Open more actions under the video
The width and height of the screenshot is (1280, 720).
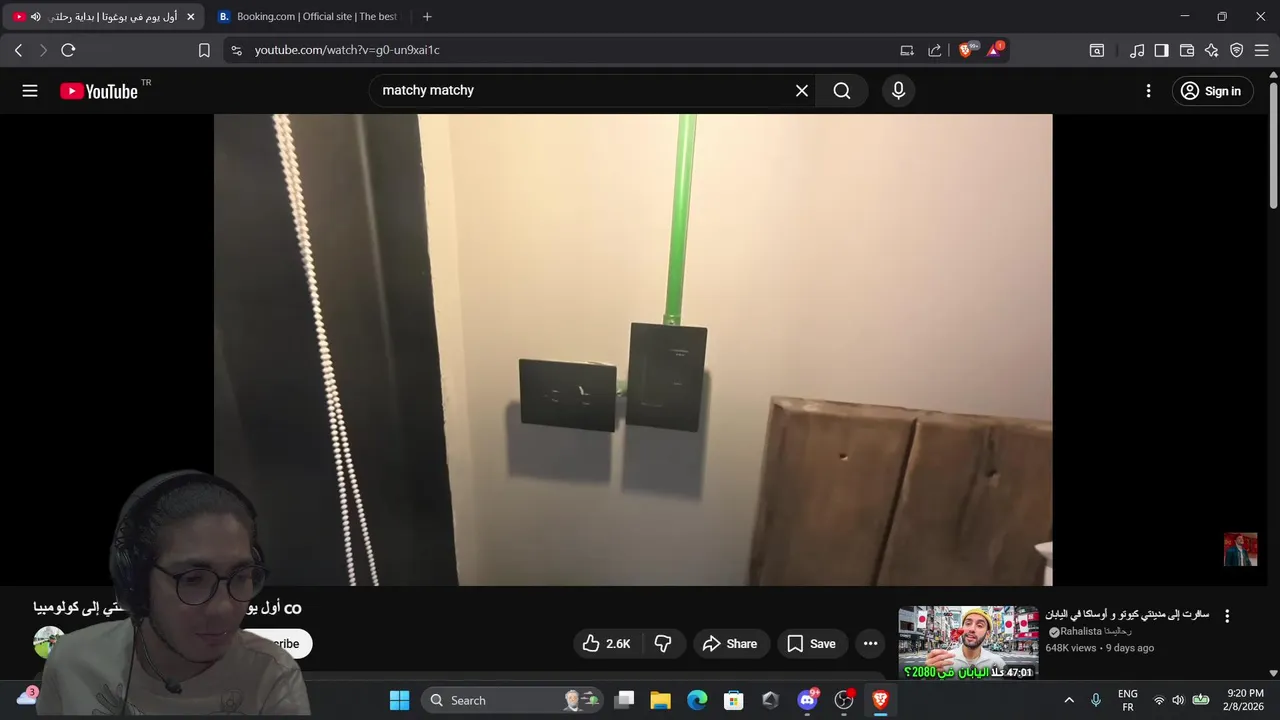(870, 644)
